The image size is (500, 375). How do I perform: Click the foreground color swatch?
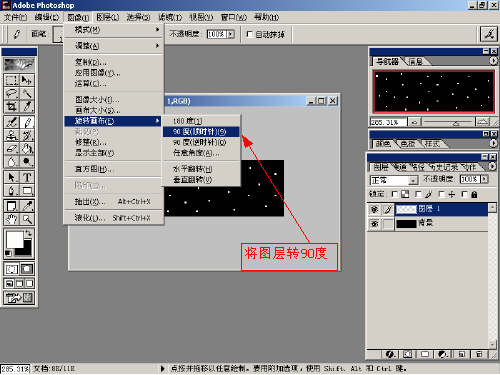point(14,239)
